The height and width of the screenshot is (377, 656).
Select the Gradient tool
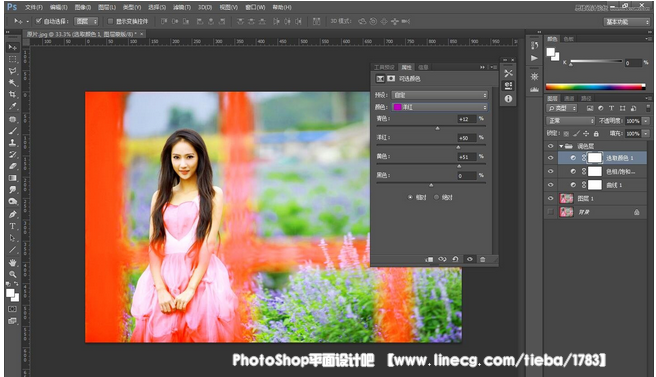click(x=13, y=178)
